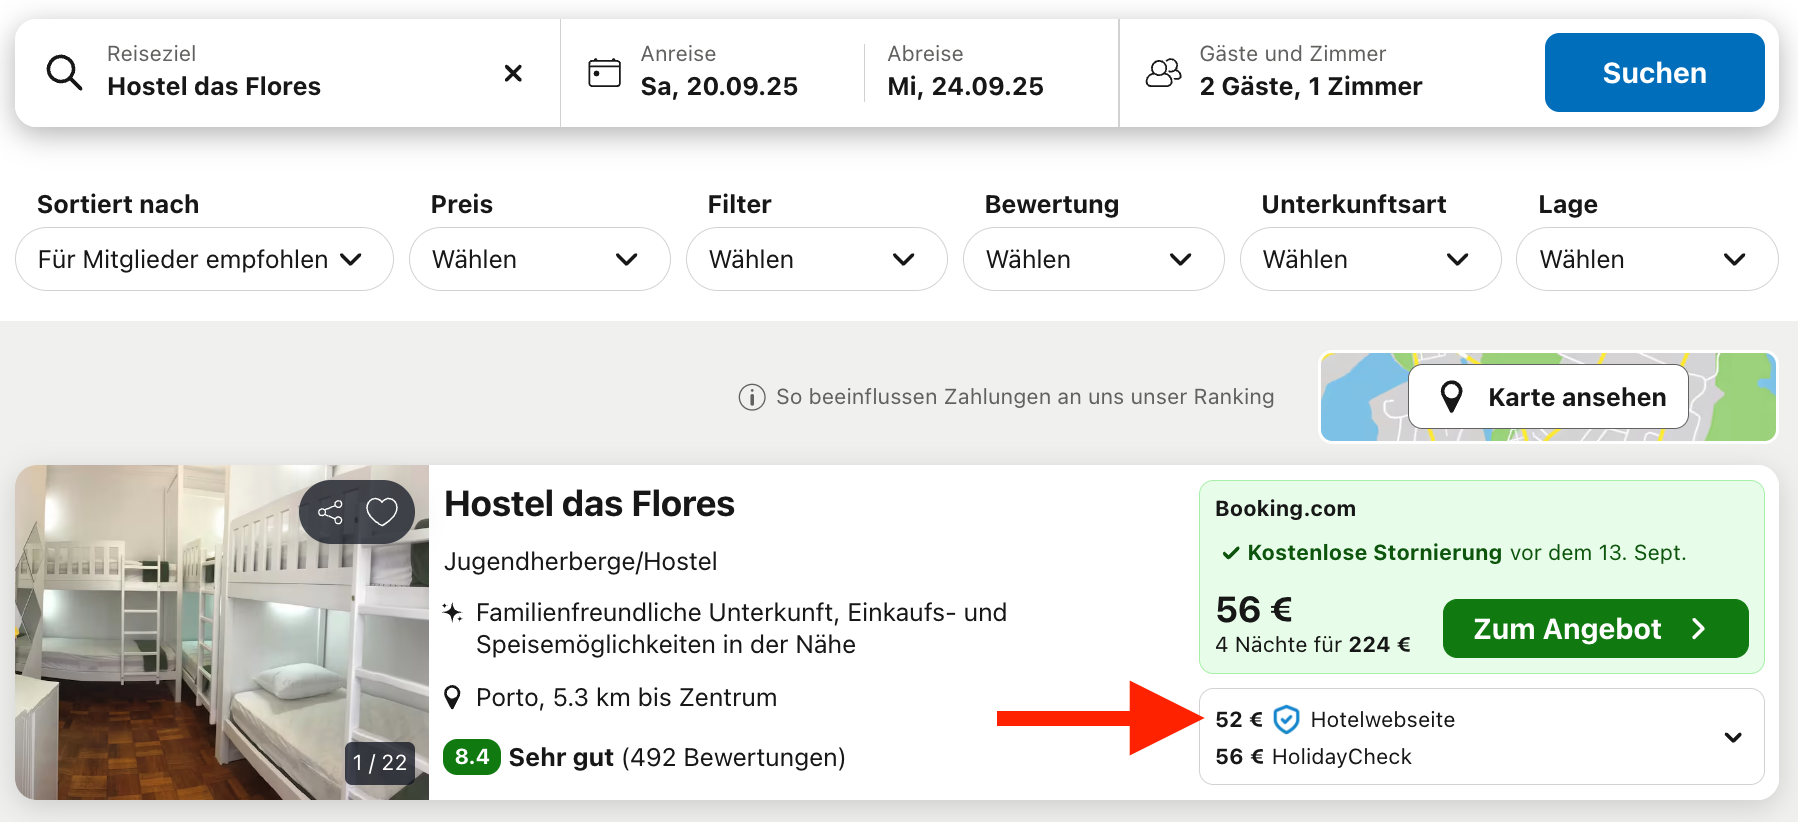Click Porto, 5.3 km bis Zentrum

626,698
